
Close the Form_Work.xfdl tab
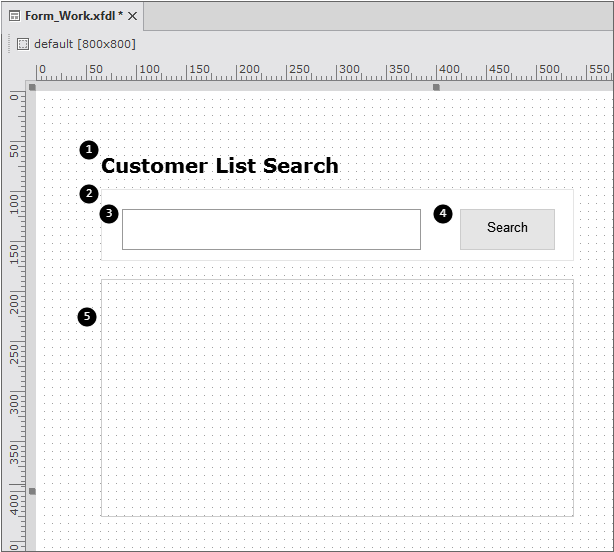coord(132,16)
